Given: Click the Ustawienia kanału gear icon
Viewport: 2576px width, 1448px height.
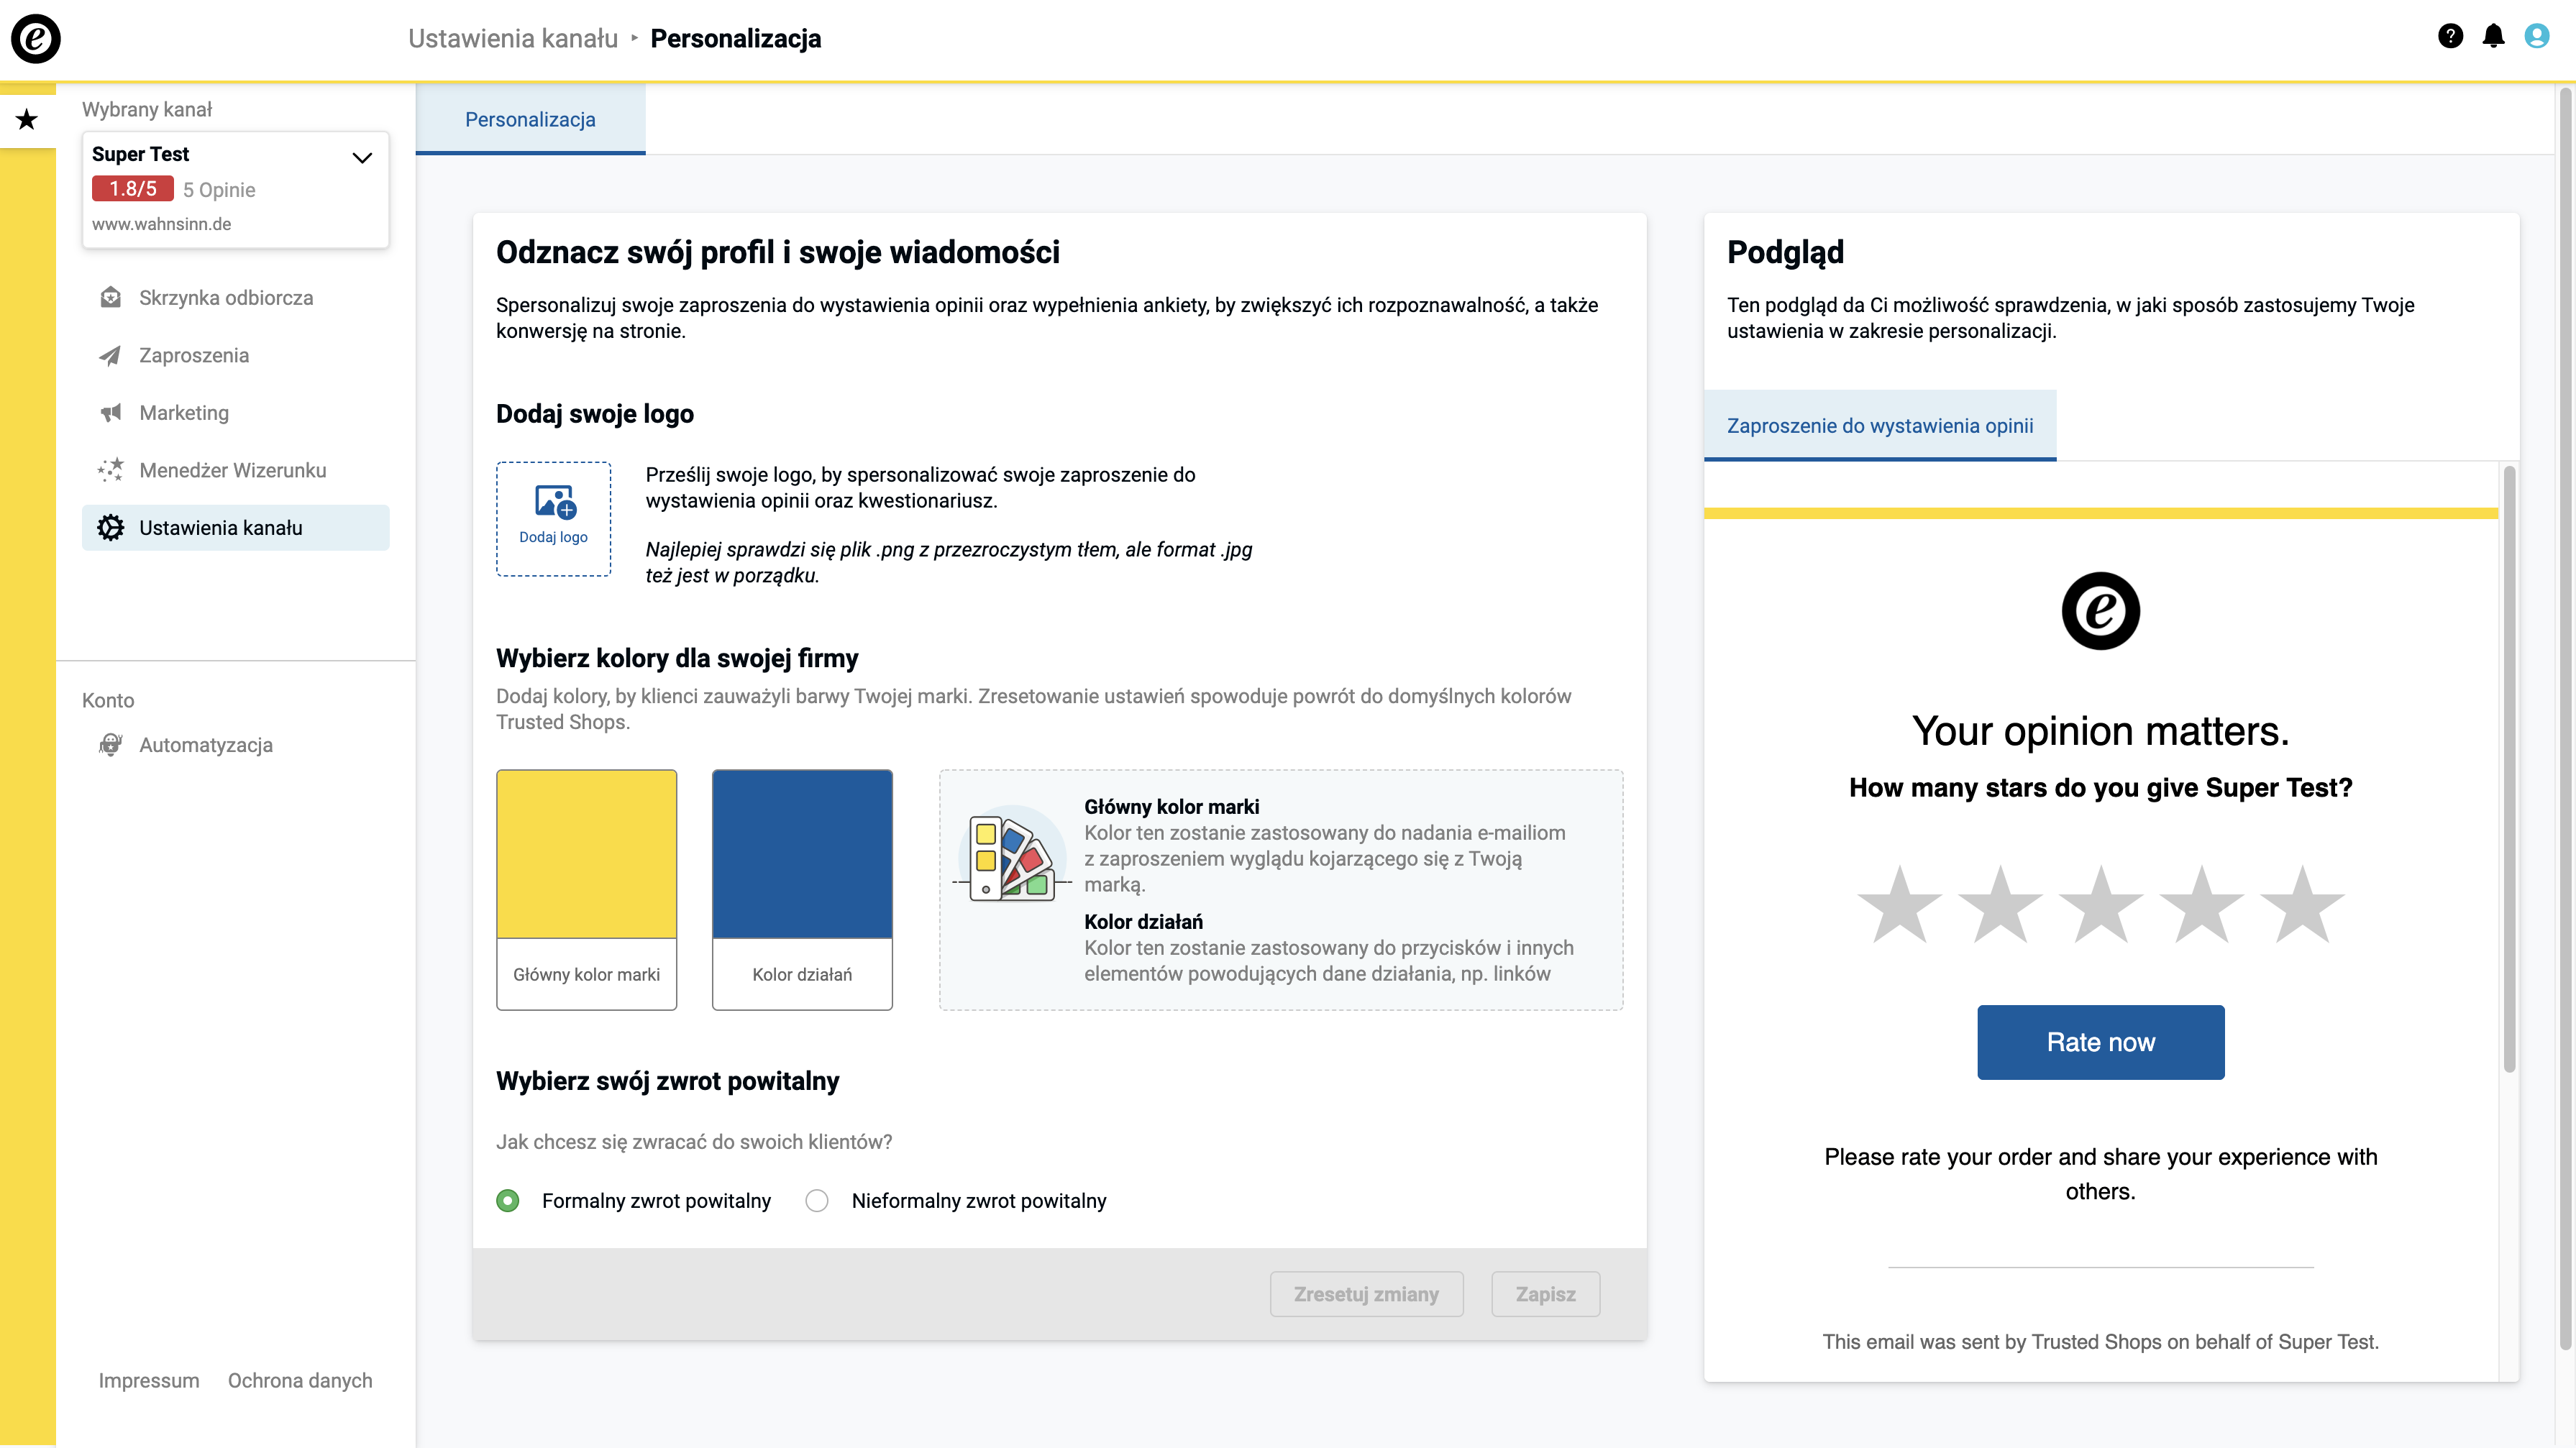Looking at the screenshot, I should pyautogui.click(x=111, y=528).
